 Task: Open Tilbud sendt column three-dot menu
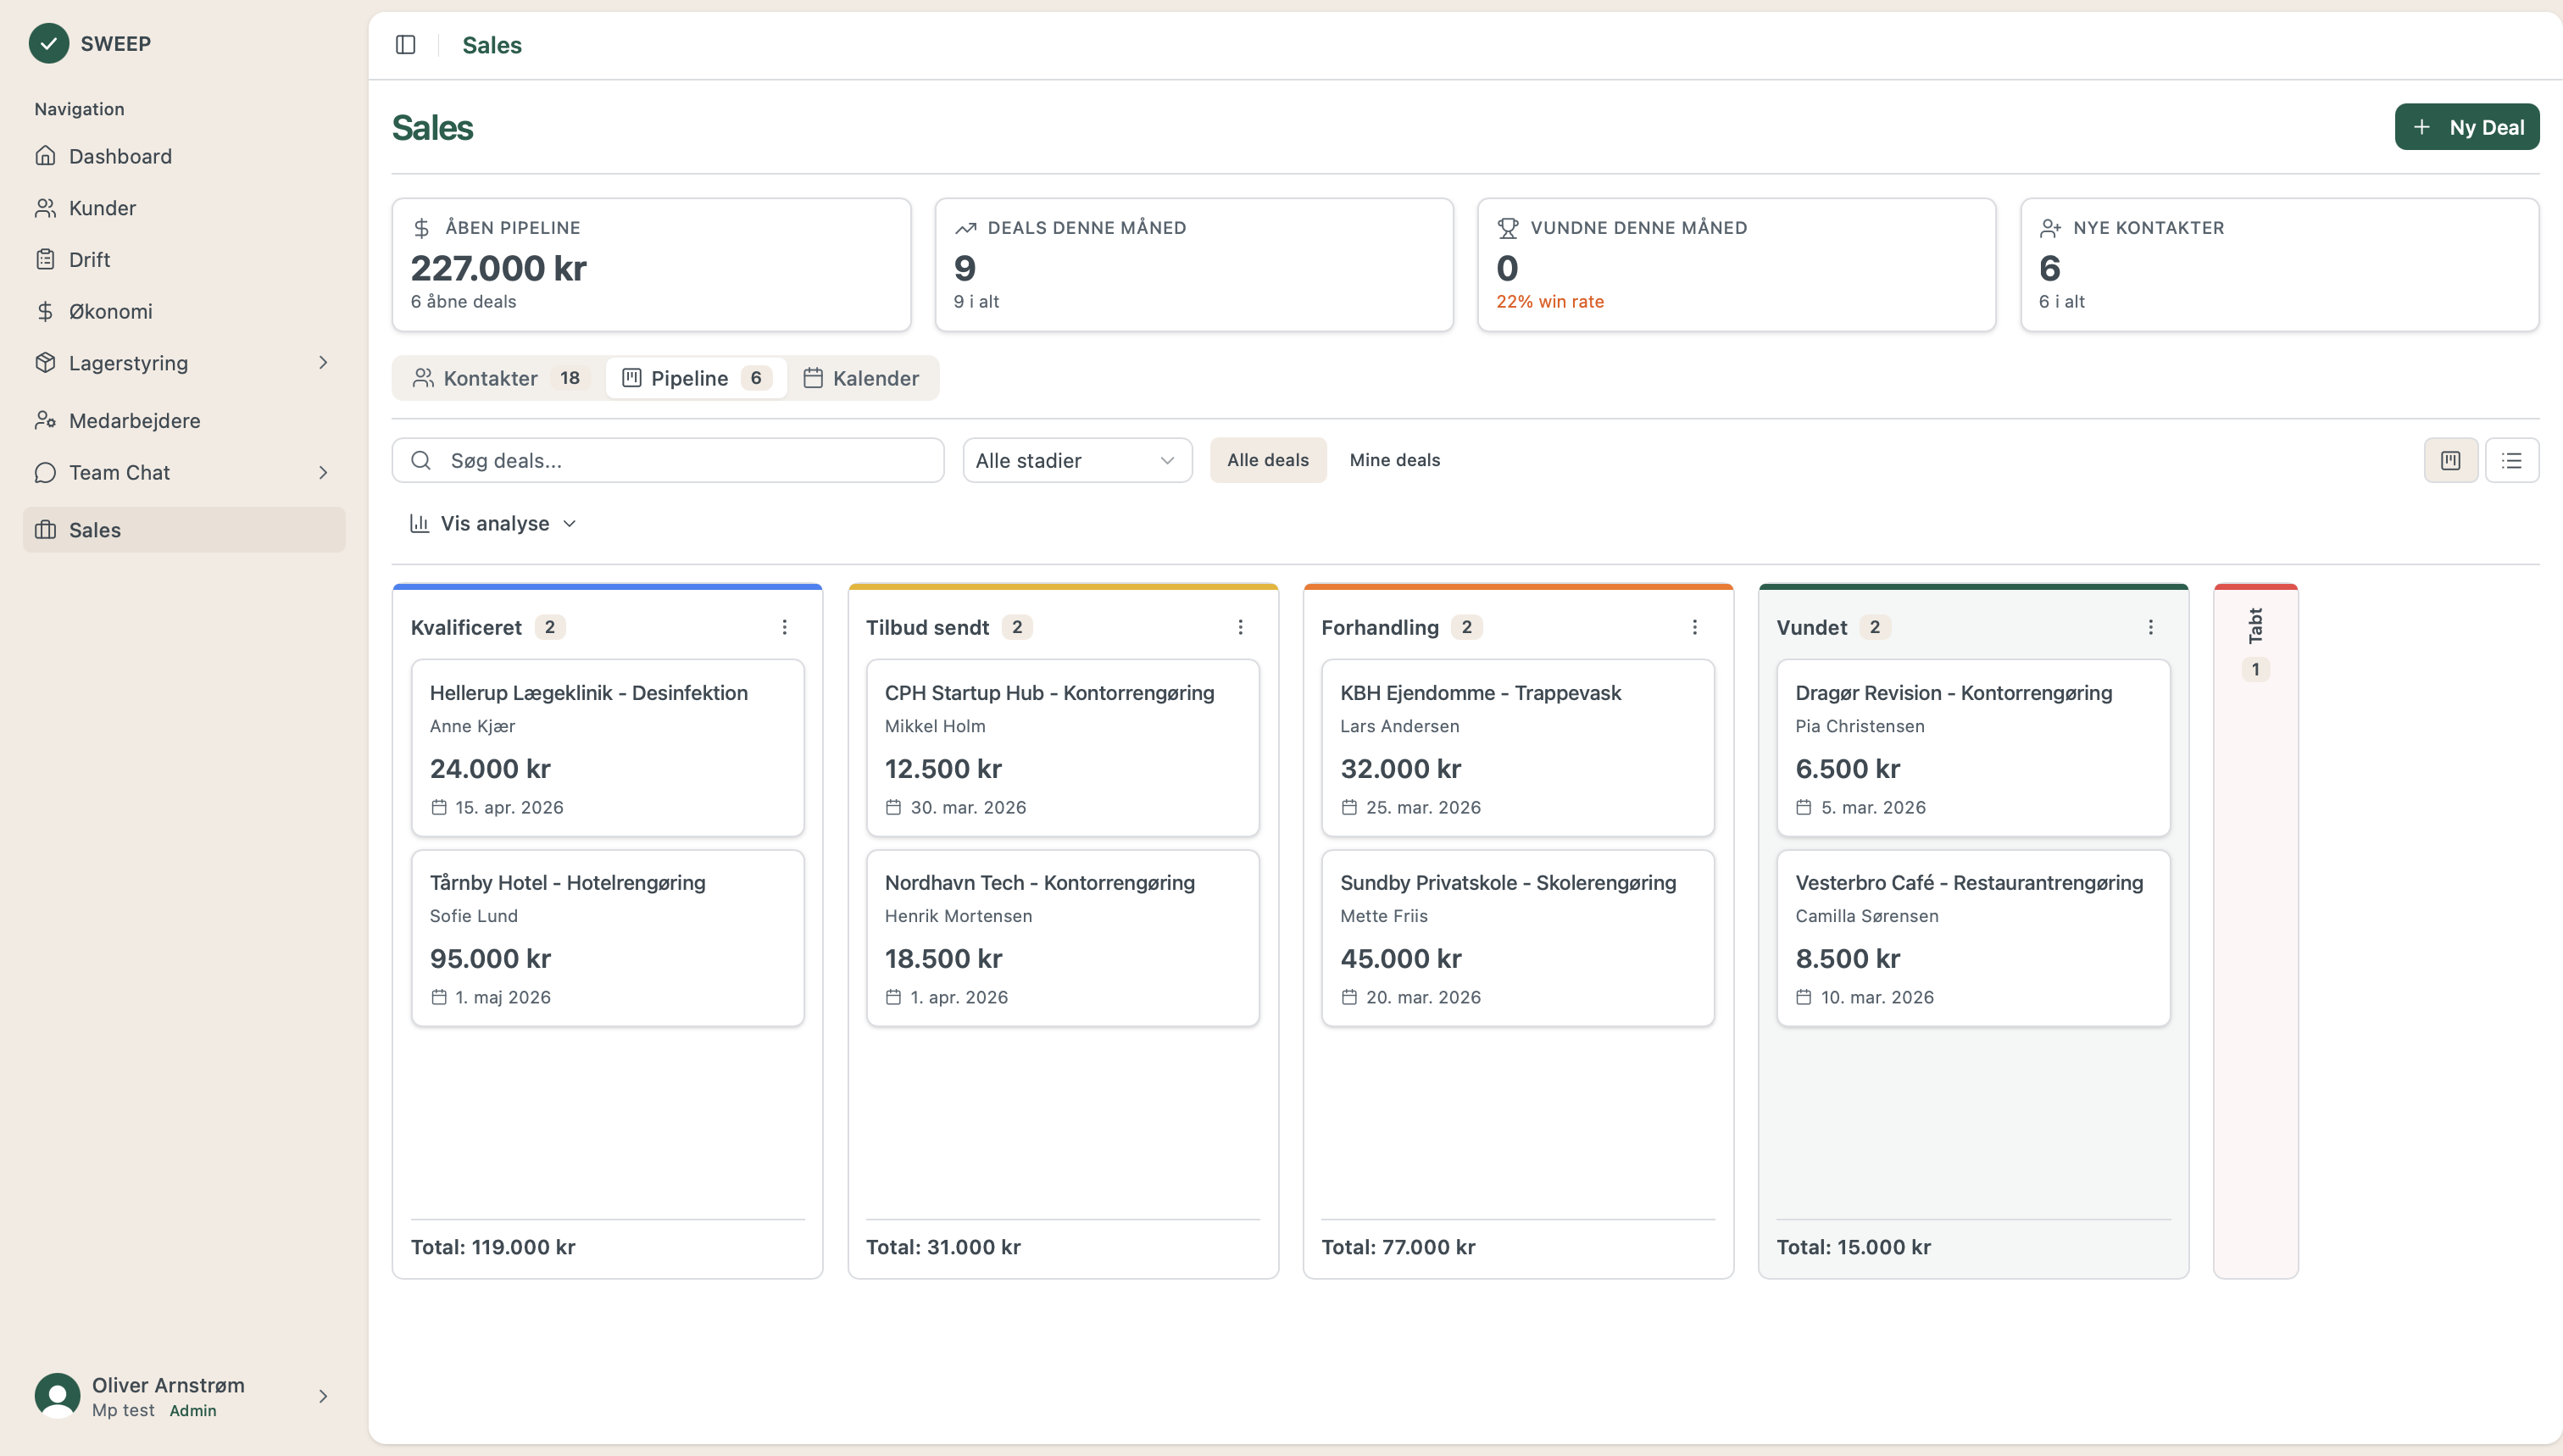(x=1240, y=627)
